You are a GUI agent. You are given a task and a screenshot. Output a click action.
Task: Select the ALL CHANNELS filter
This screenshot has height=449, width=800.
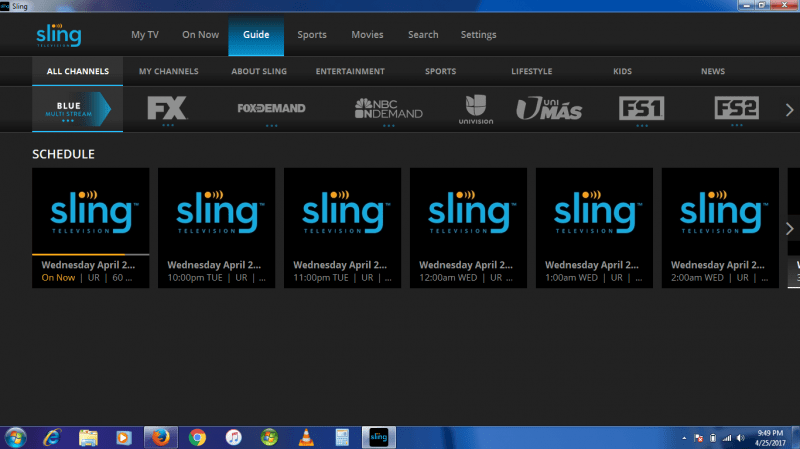tap(78, 71)
